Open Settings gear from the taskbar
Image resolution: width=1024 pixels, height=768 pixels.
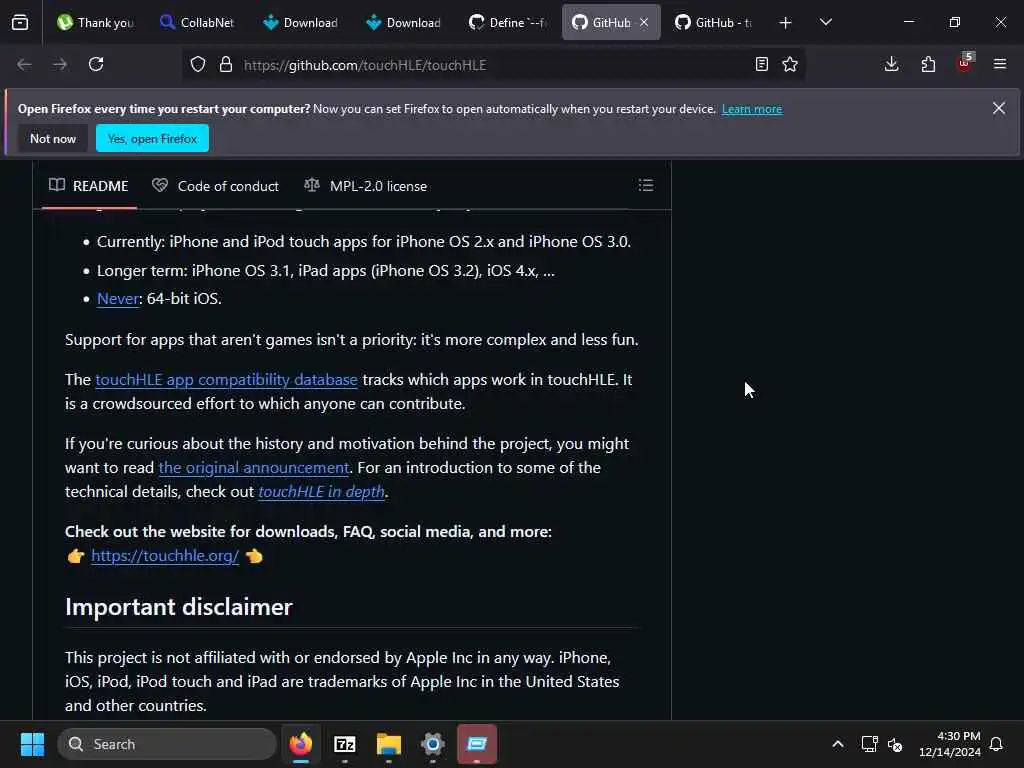pyautogui.click(x=432, y=744)
